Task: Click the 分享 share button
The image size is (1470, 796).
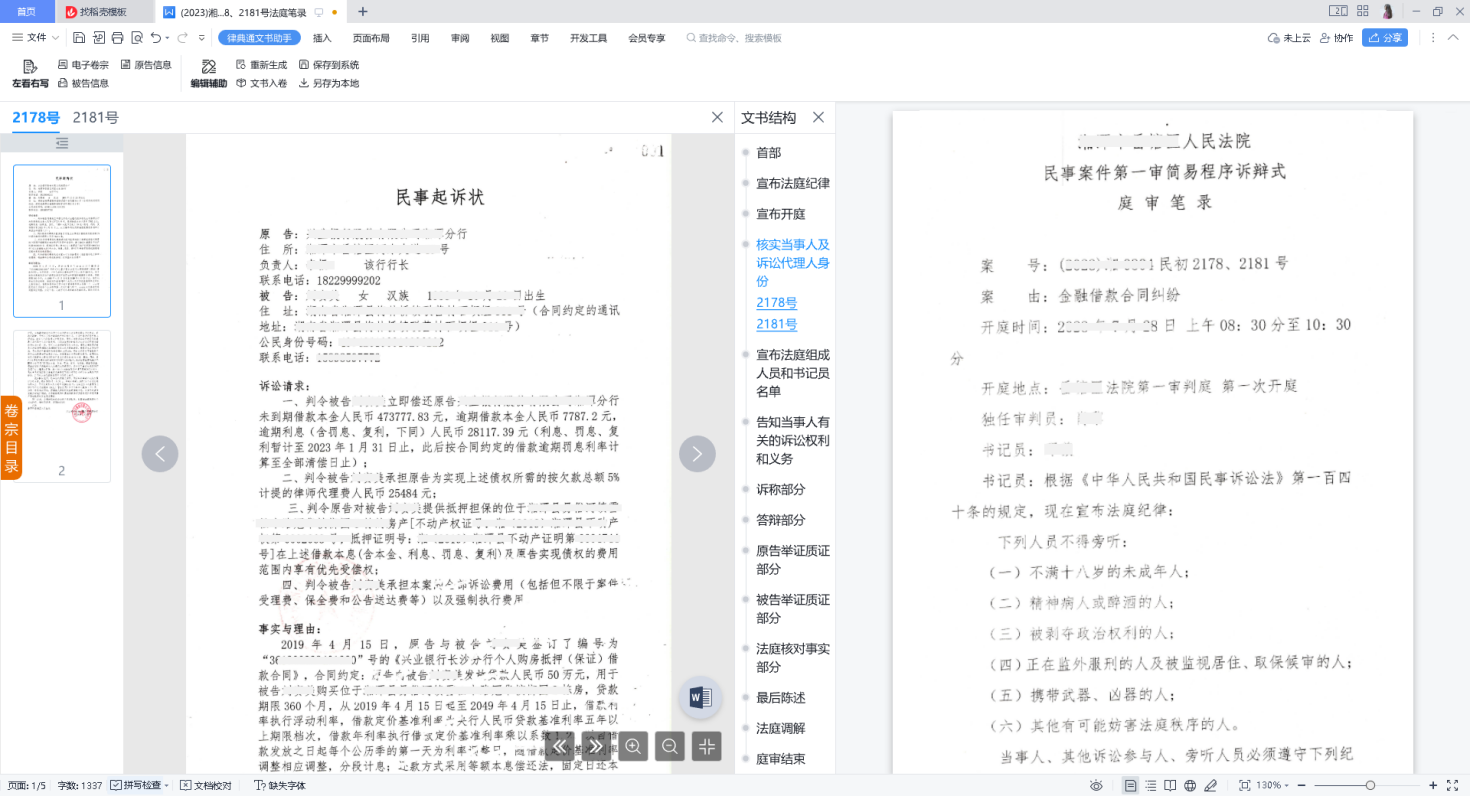Action: coord(1386,38)
